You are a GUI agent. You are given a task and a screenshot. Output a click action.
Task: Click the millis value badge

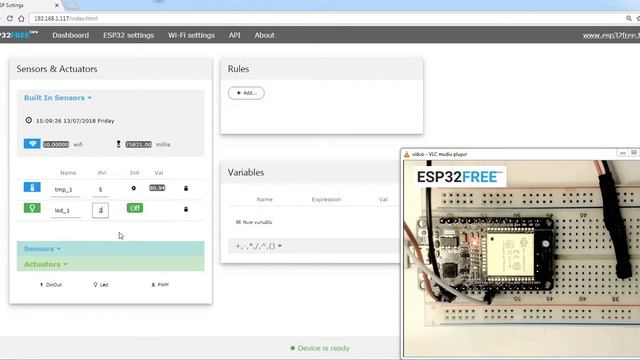pos(139,144)
